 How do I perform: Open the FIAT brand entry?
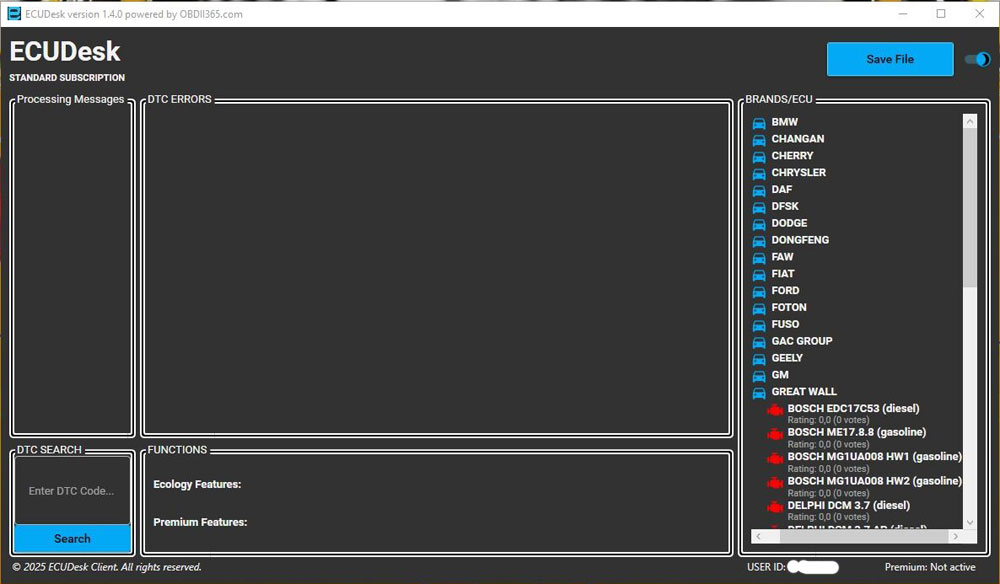[x=783, y=274]
